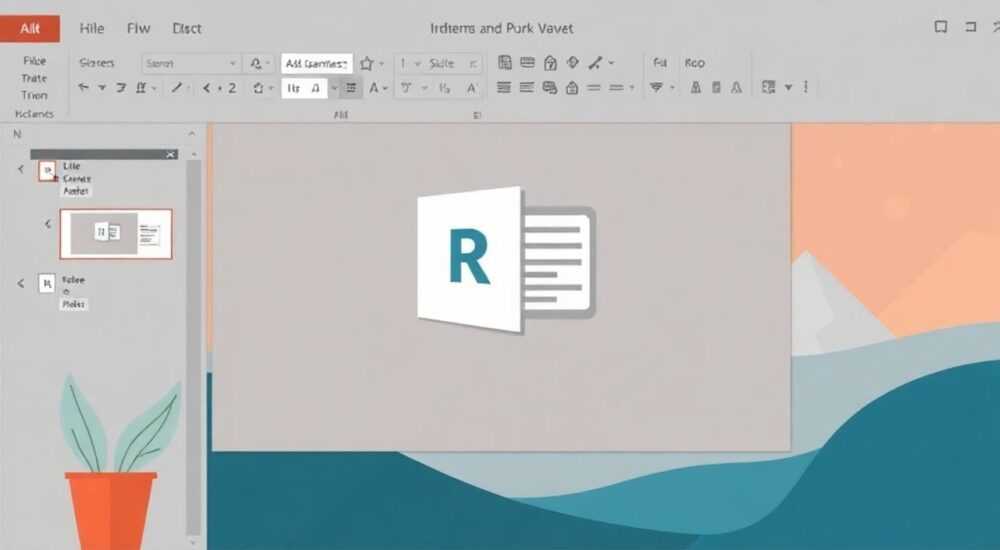1000x550 pixels.
Task: Click the curved undo arrow icon
Action: pyautogui.click(x=84, y=87)
